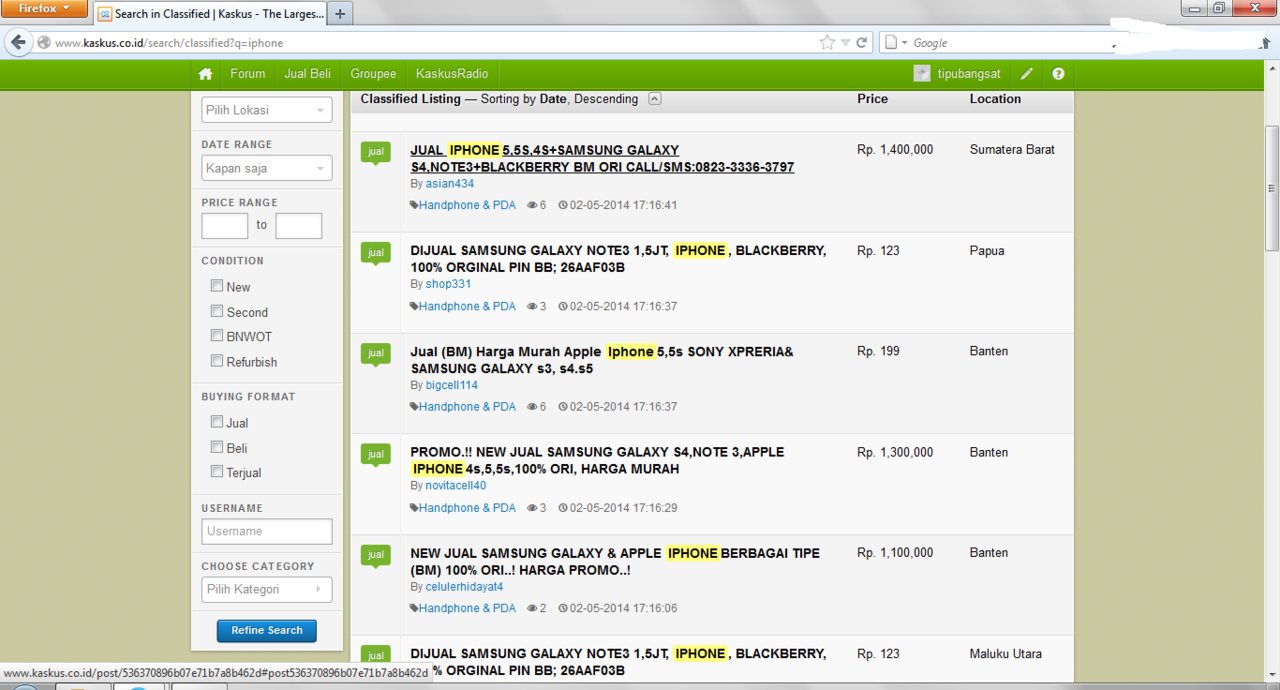The height and width of the screenshot is (690, 1280).
Task: Click the Username filter field
Action: [267, 531]
